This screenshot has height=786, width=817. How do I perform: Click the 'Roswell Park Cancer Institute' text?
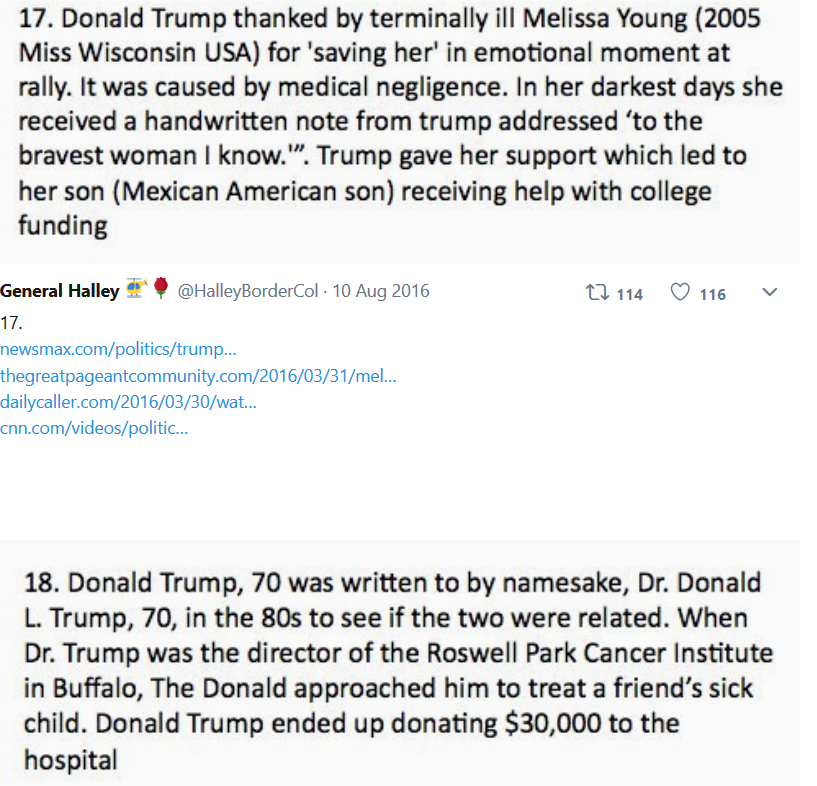[599, 653]
